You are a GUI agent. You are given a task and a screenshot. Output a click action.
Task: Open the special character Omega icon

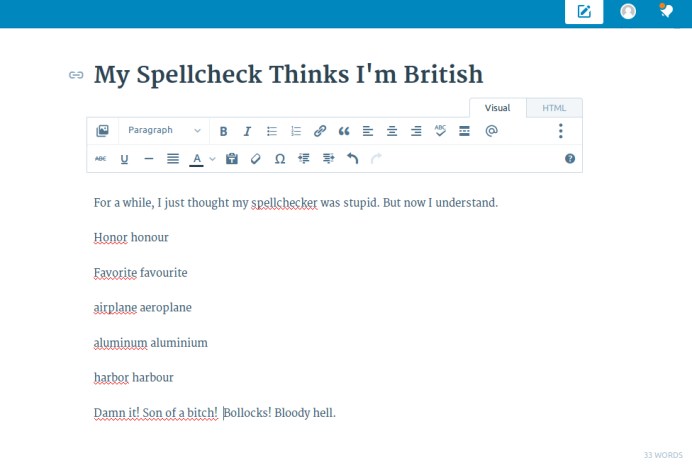click(x=280, y=159)
